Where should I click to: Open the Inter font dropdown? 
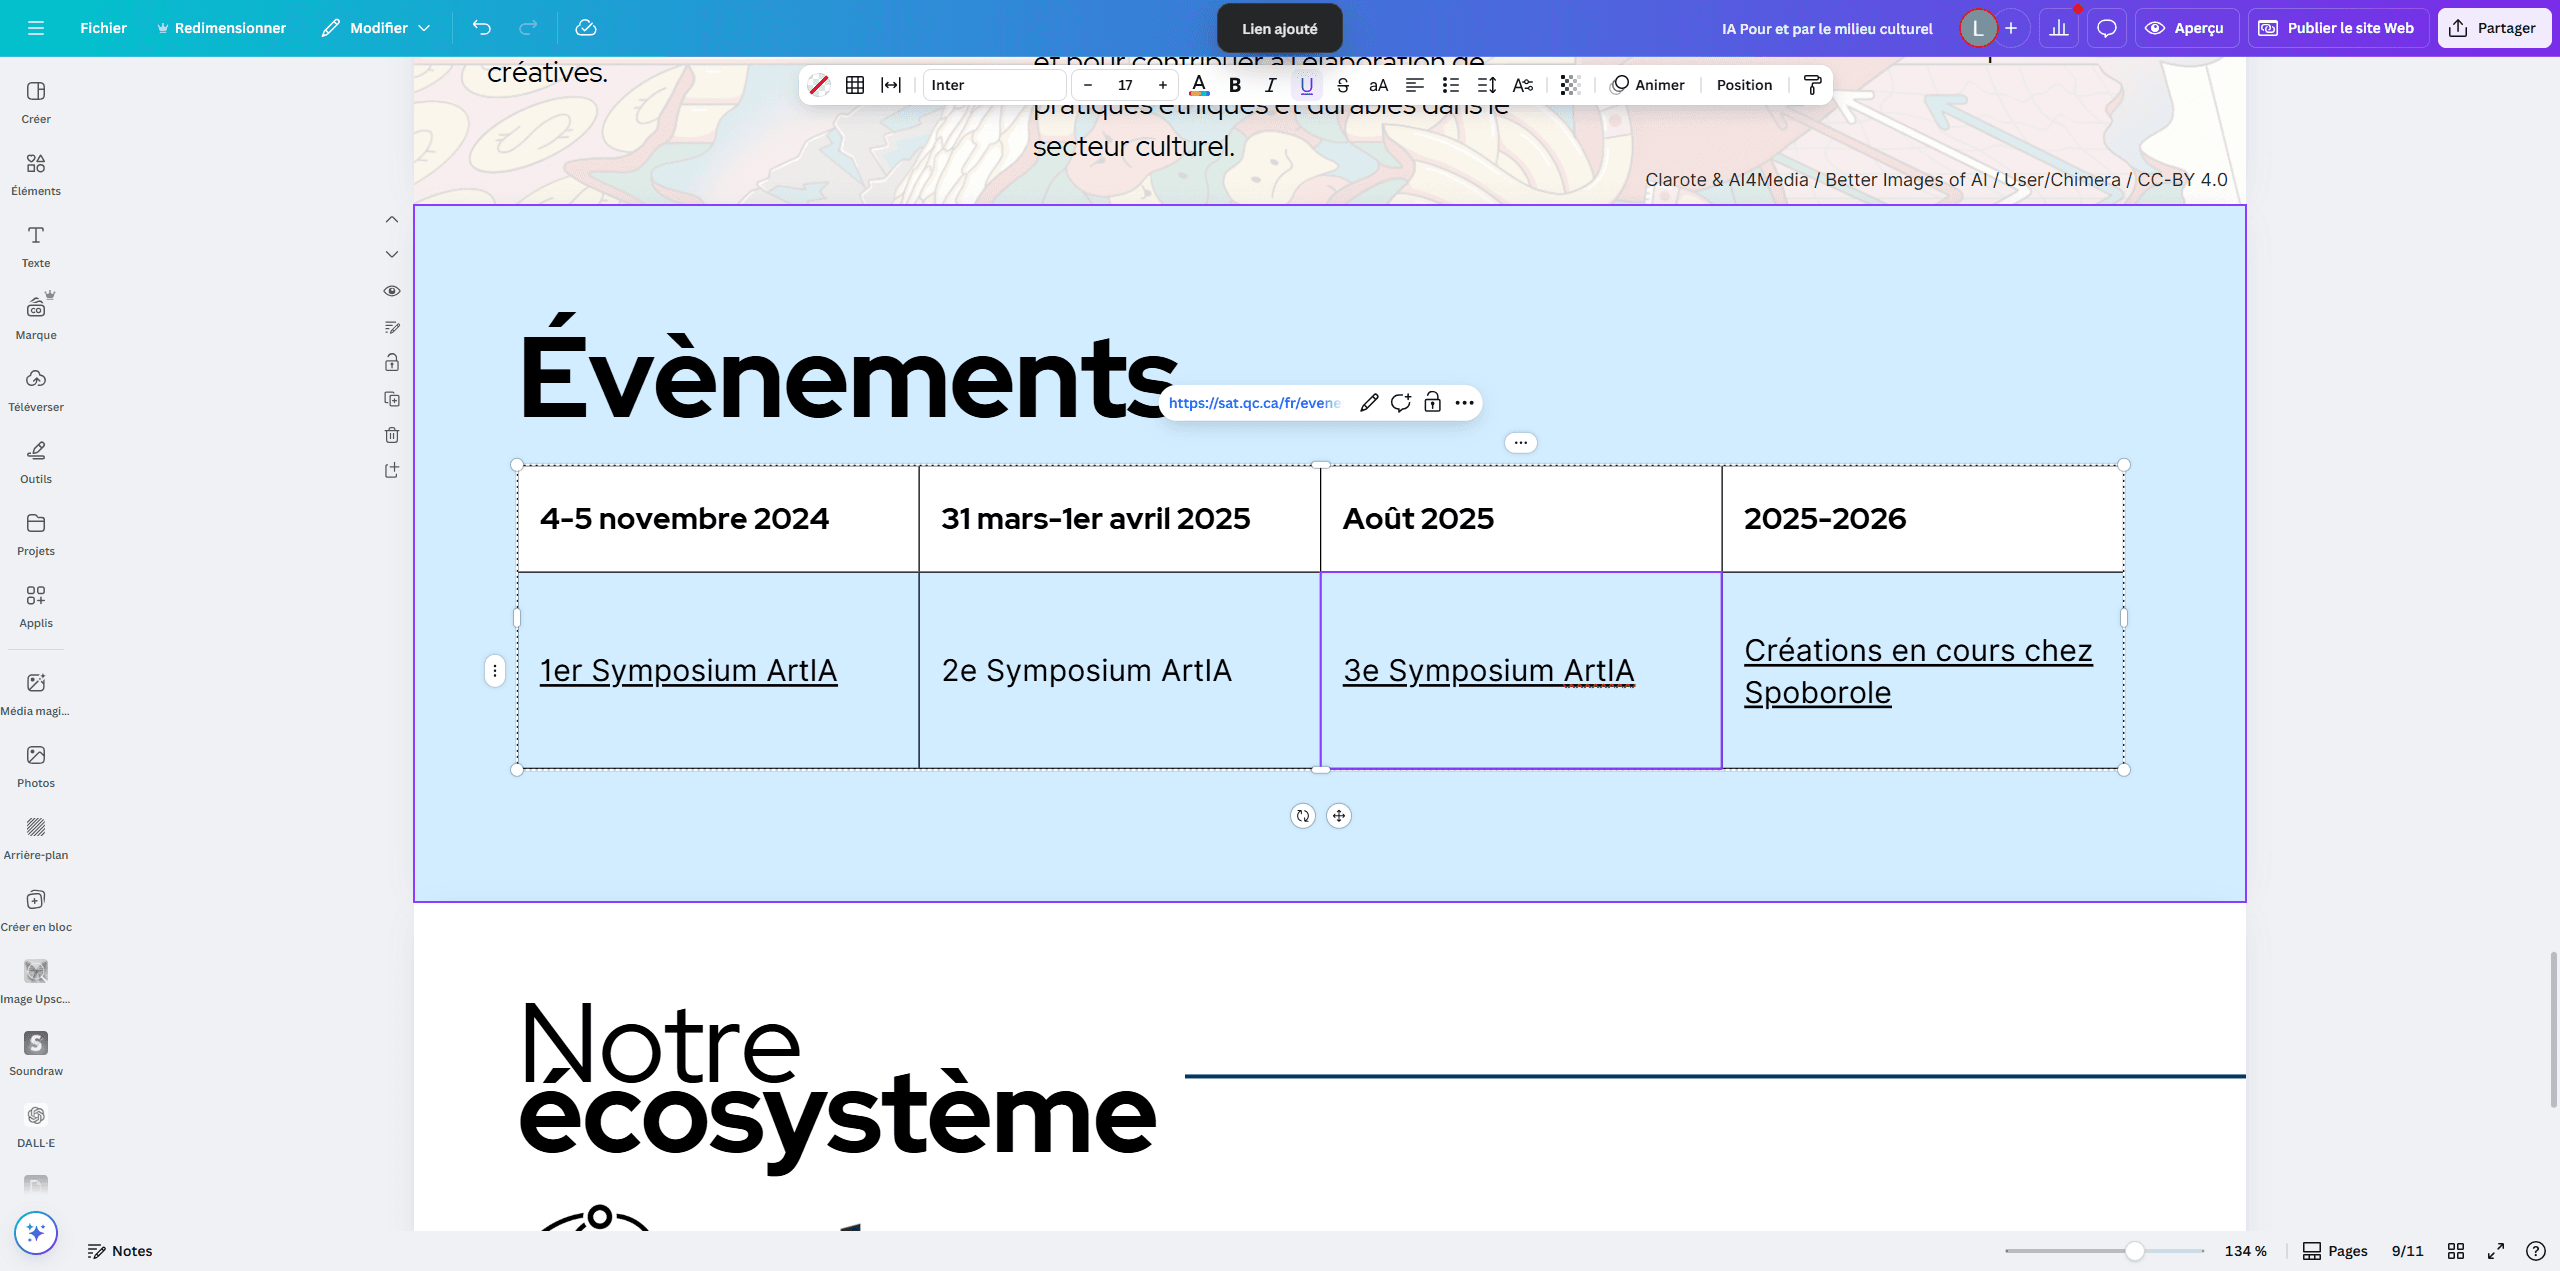pyautogui.click(x=994, y=85)
